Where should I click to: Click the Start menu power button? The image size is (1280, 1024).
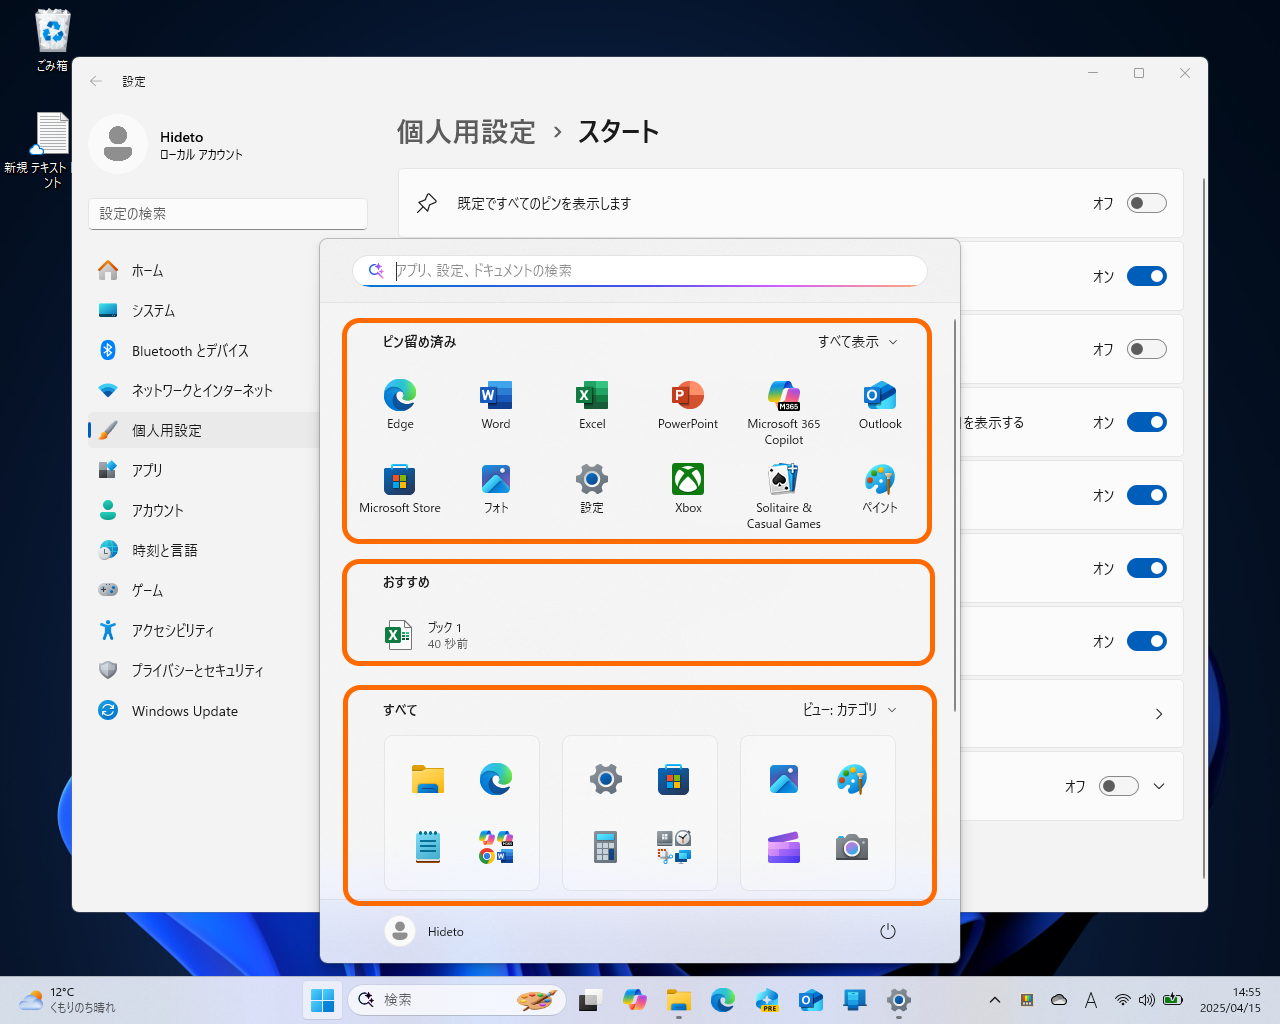887,931
